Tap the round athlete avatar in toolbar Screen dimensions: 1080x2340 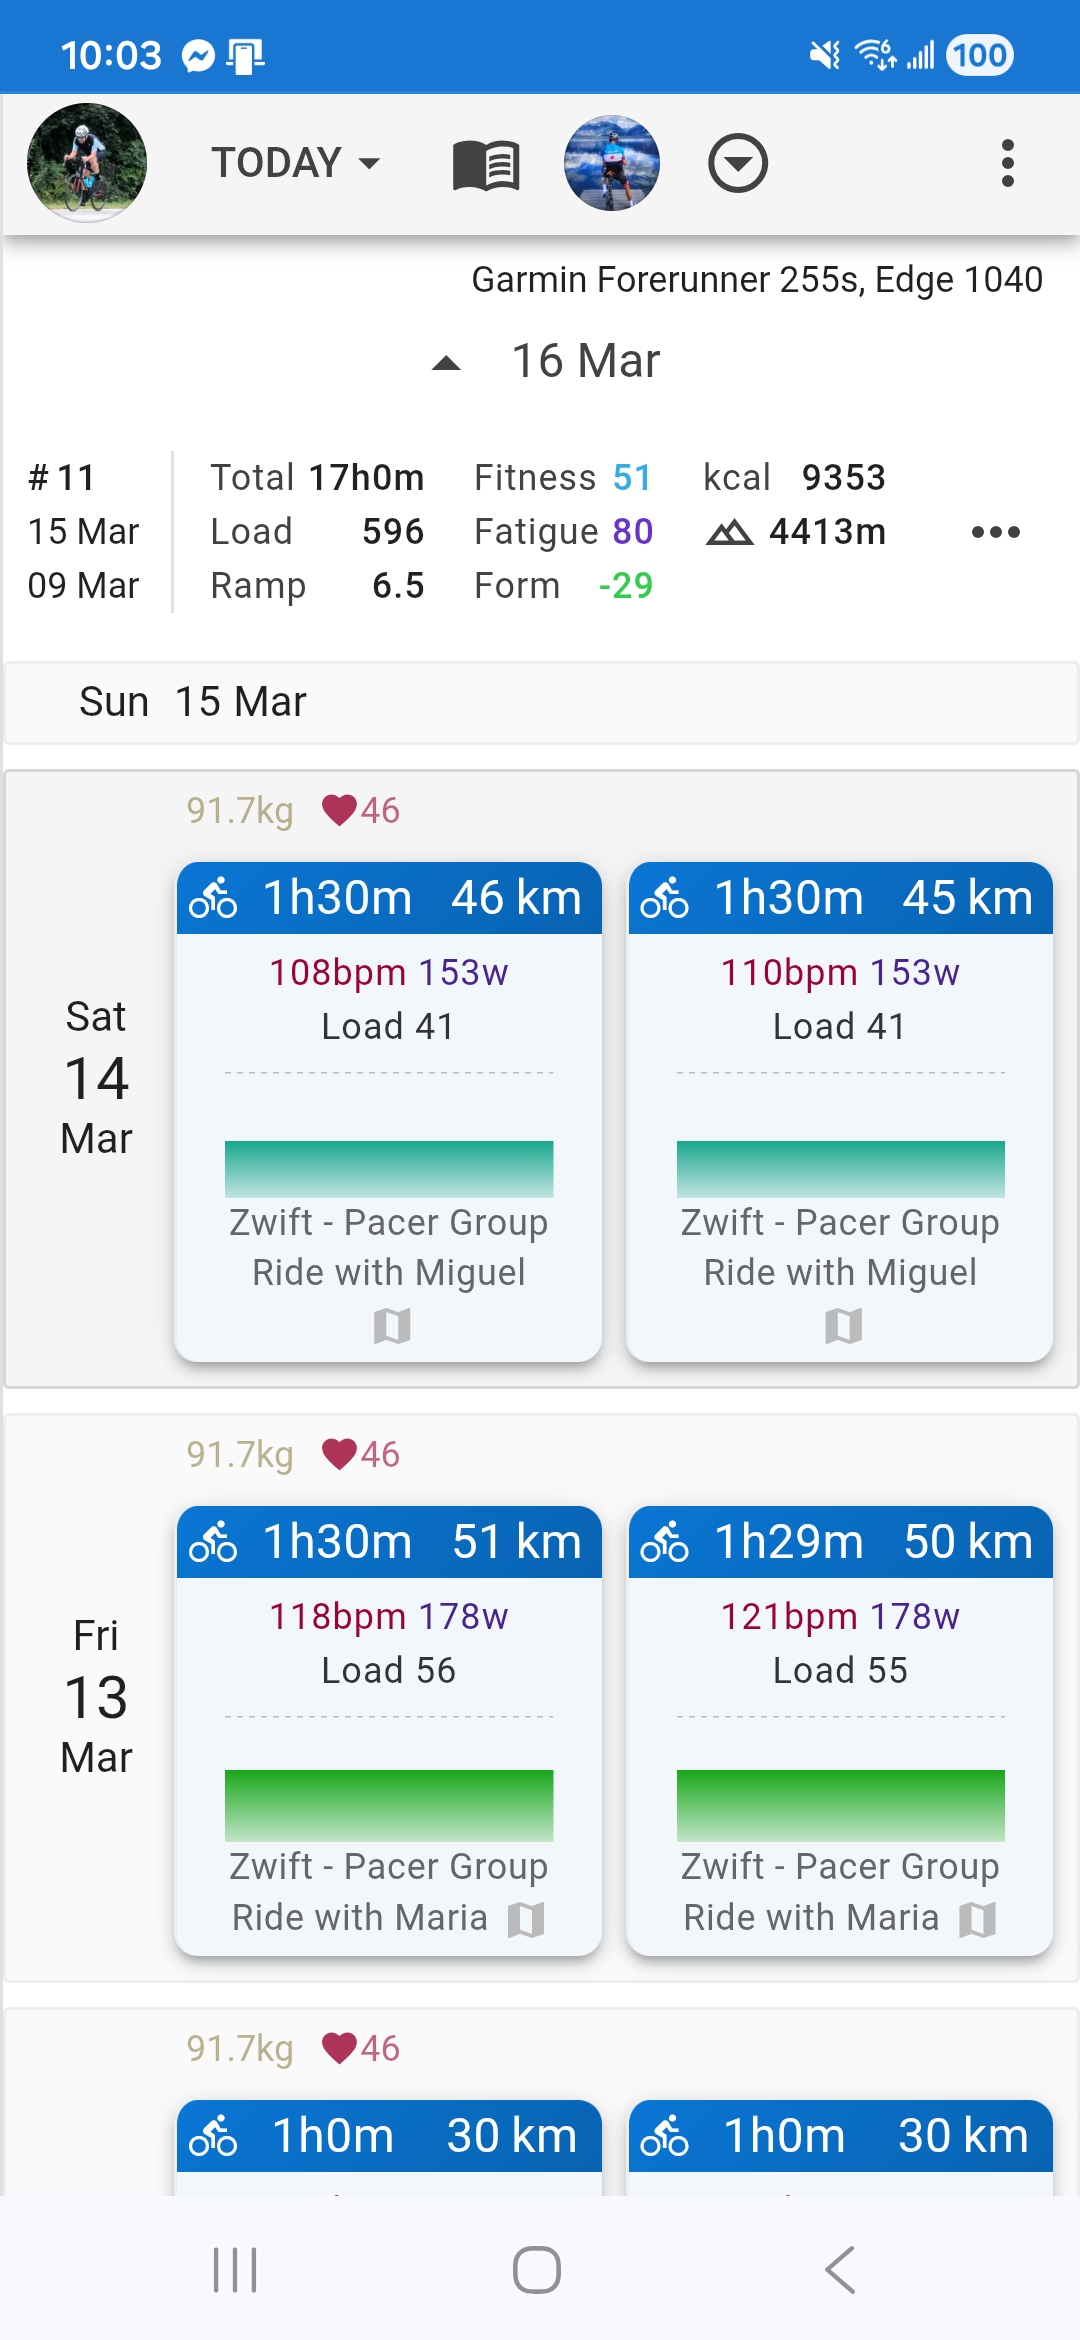[x=612, y=163]
